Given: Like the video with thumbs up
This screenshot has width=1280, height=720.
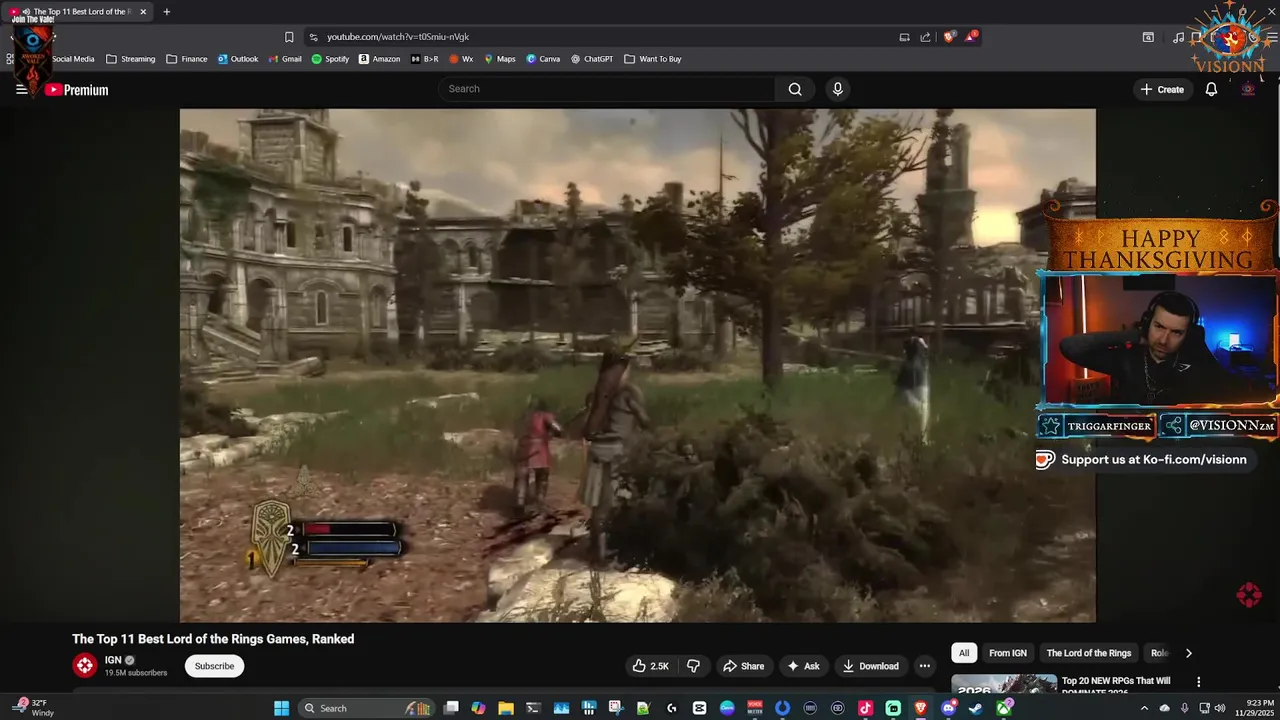Looking at the screenshot, I should (x=650, y=666).
